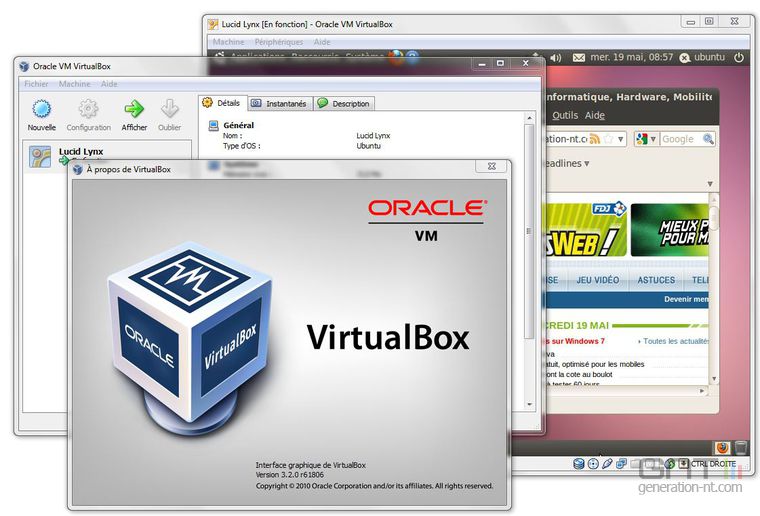This screenshot has width=760, height=516.
Task: Click the Ubuntu OS type value
Action: pos(368,146)
